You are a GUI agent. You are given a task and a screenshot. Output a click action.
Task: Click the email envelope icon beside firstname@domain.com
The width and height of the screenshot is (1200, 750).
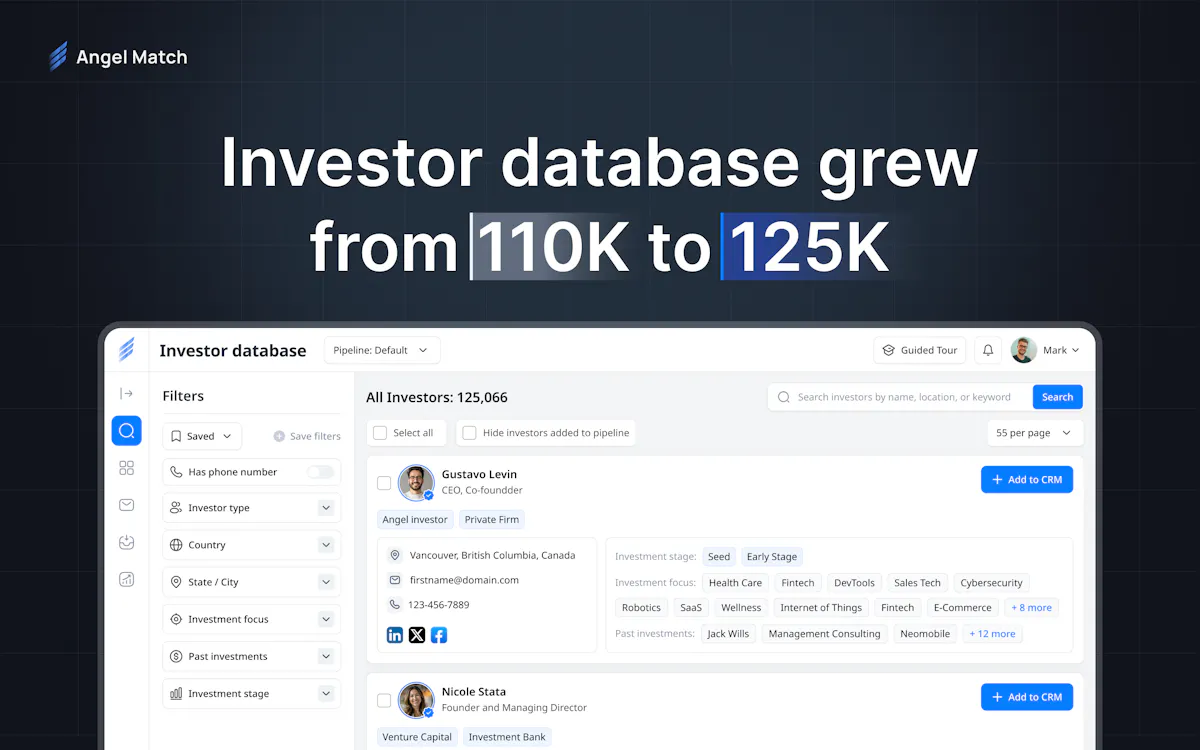pos(395,580)
